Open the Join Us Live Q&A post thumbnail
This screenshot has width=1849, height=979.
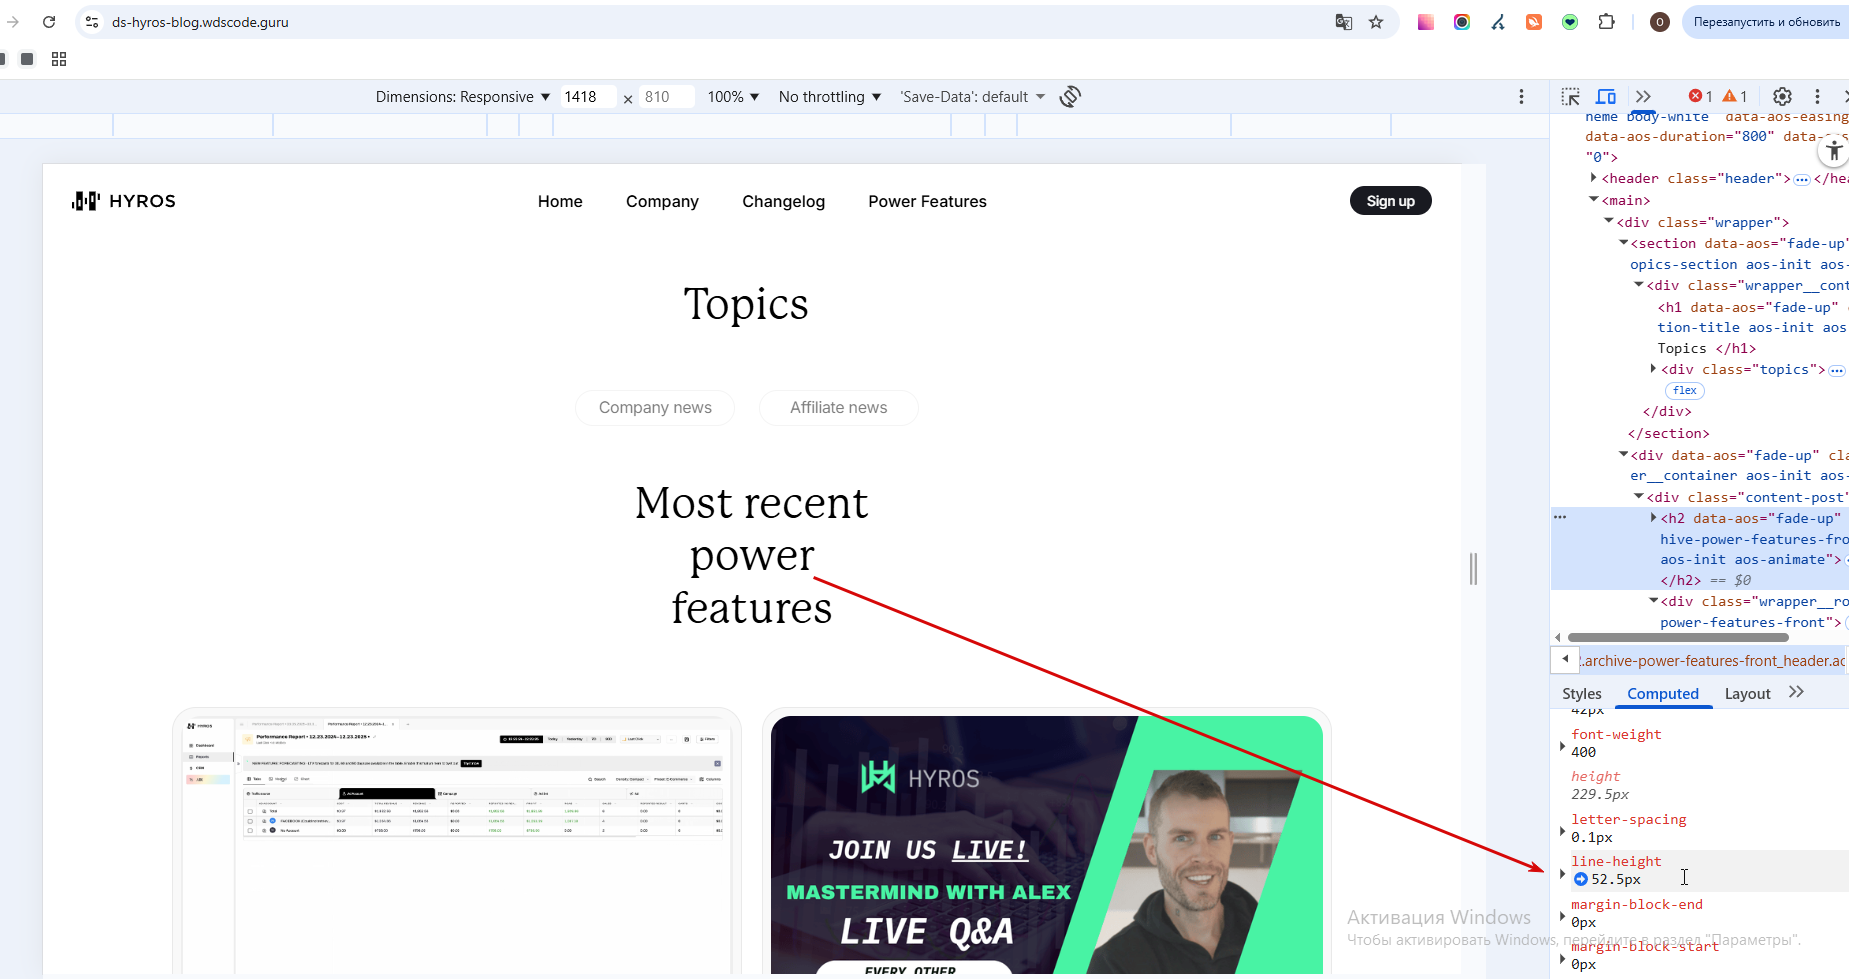1047,844
